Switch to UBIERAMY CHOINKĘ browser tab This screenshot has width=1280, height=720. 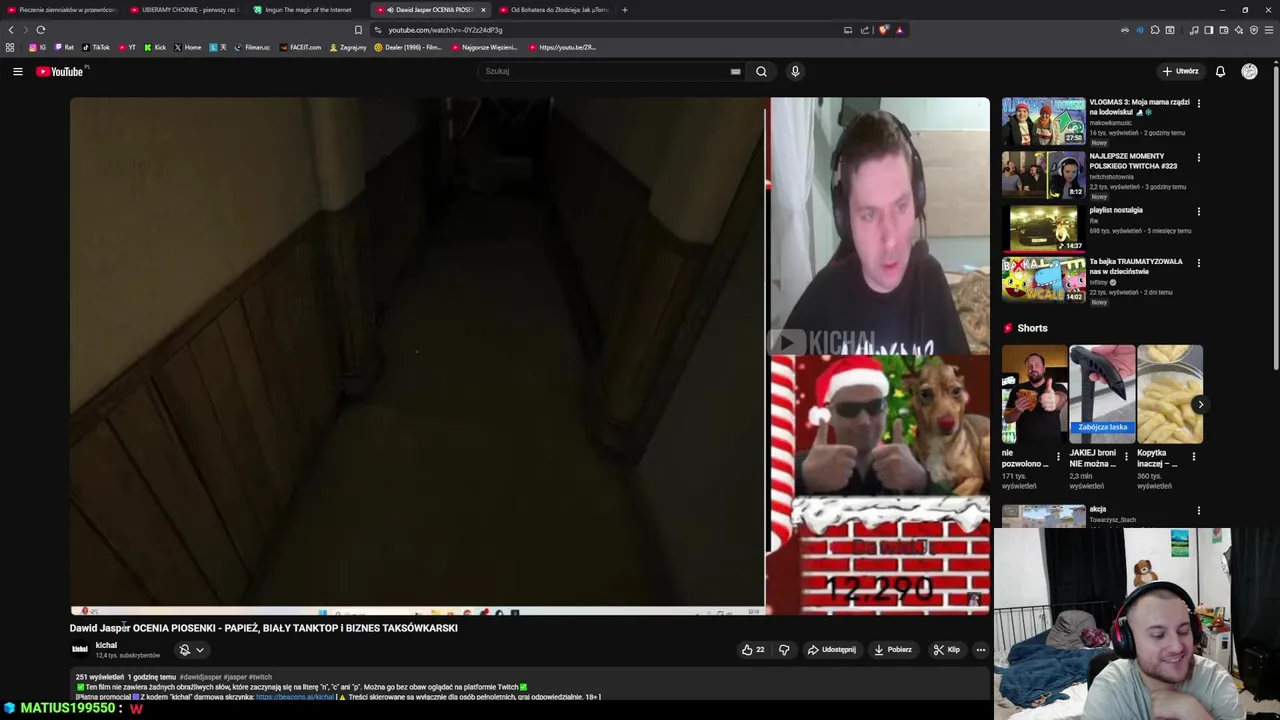coord(185,10)
